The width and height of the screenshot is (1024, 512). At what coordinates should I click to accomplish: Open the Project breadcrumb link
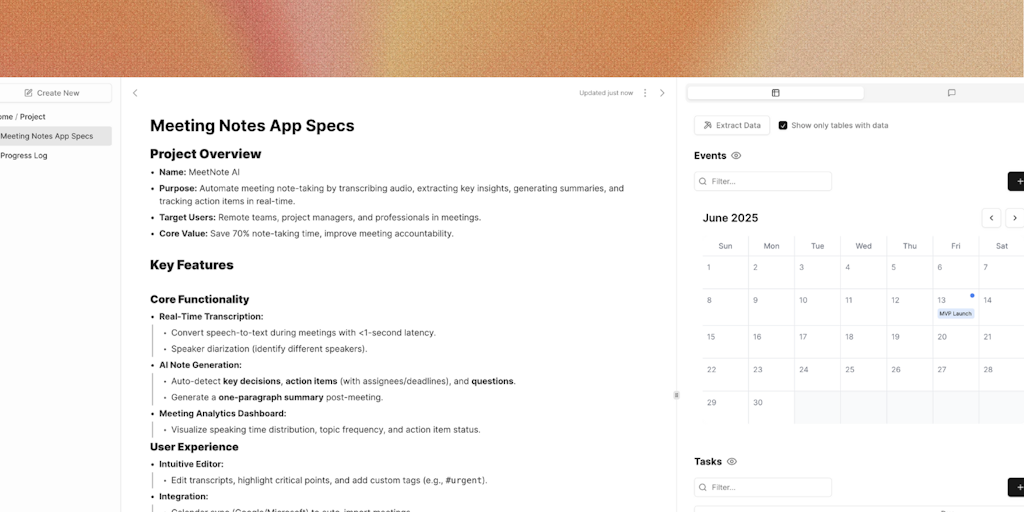click(x=33, y=117)
